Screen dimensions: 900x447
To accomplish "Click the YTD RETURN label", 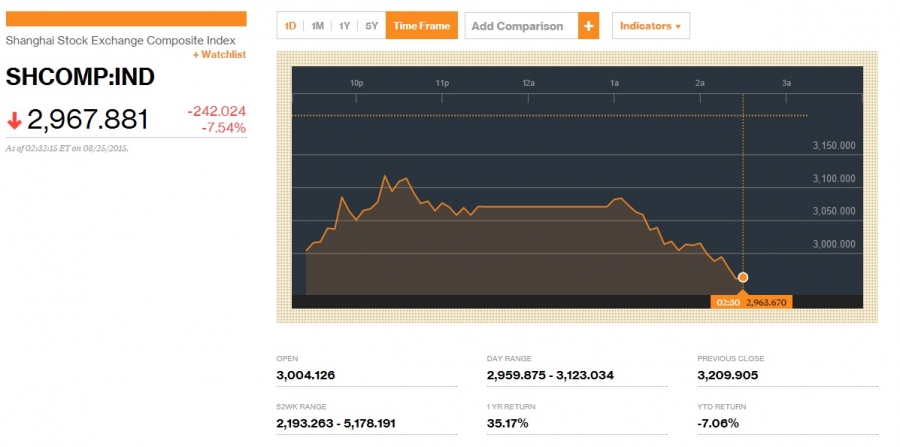I will (721, 407).
